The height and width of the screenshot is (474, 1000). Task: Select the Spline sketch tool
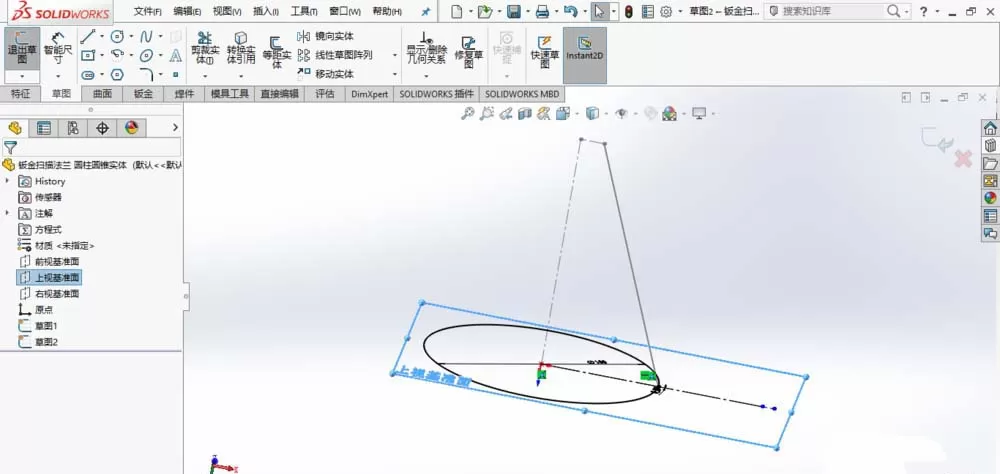point(146,36)
